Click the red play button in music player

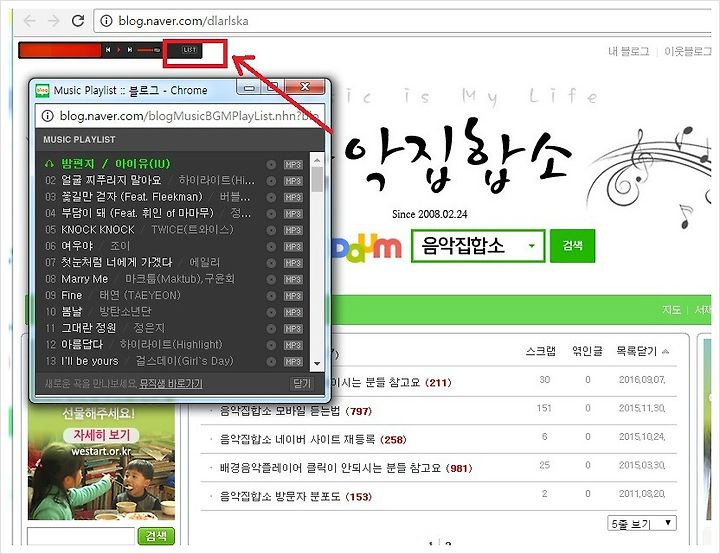coord(118,50)
